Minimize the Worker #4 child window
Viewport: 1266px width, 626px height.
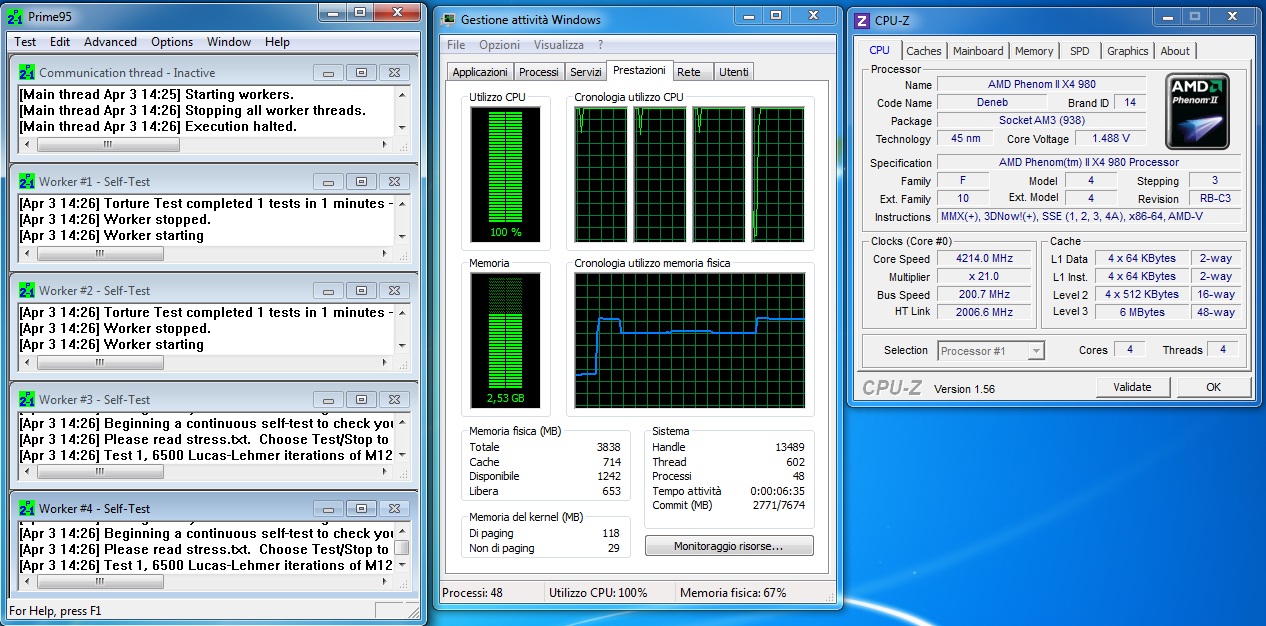(328, 508)
